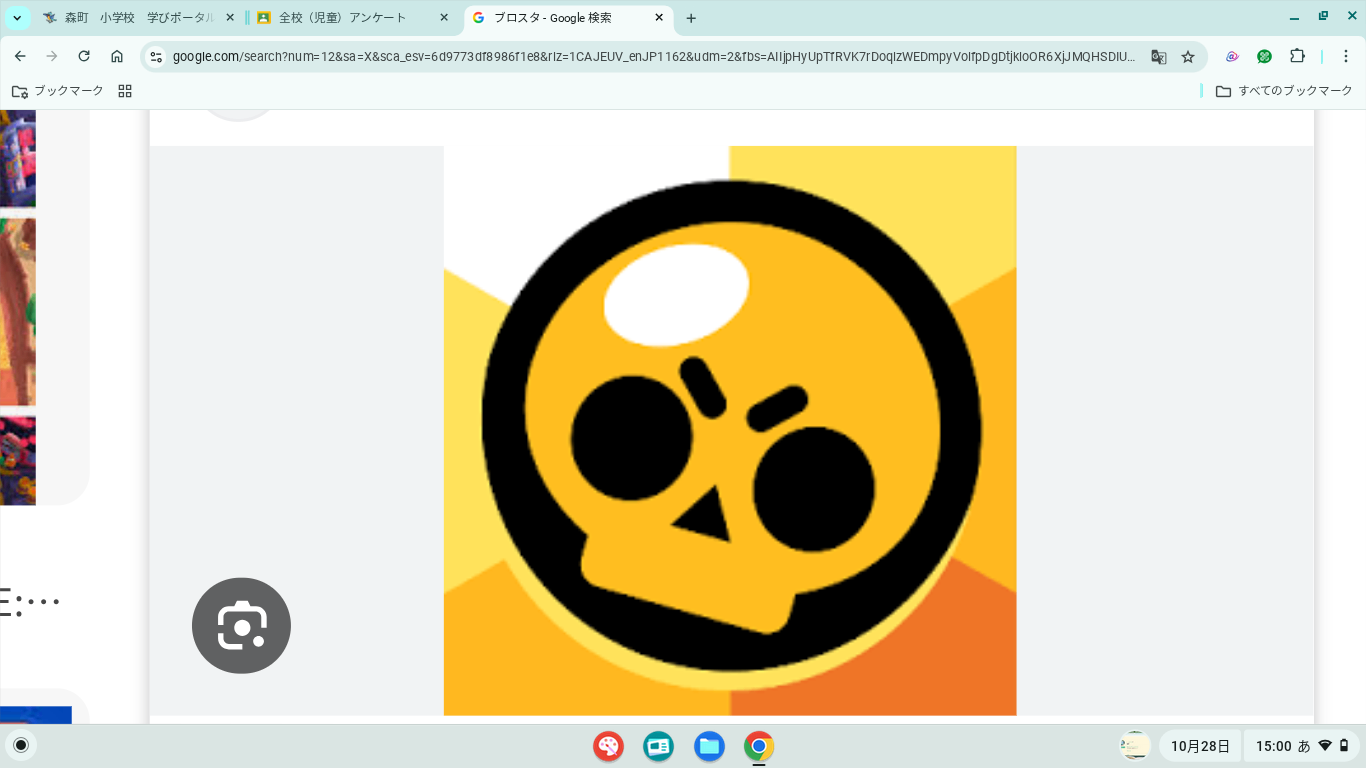Go back with the back arrow

click(x=21, y=57)
